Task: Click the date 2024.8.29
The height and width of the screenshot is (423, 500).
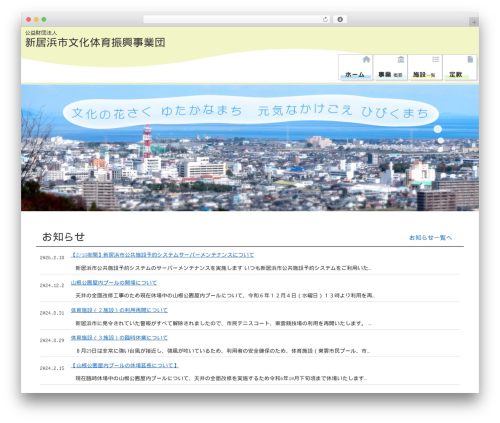Action: click(x=52, y=341)
